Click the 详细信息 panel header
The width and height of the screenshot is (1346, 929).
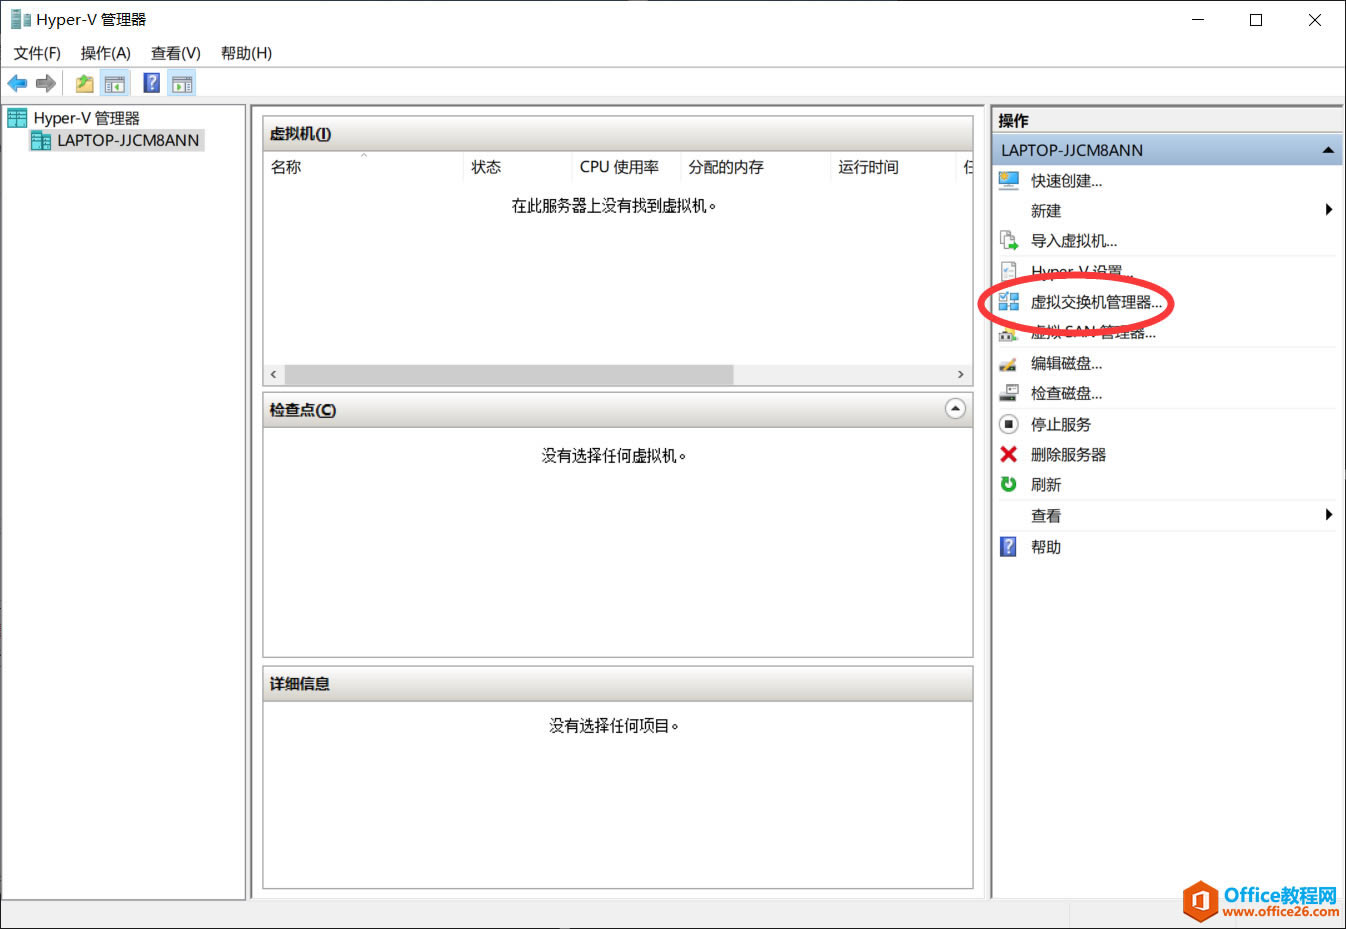click(x=618, y=684)
